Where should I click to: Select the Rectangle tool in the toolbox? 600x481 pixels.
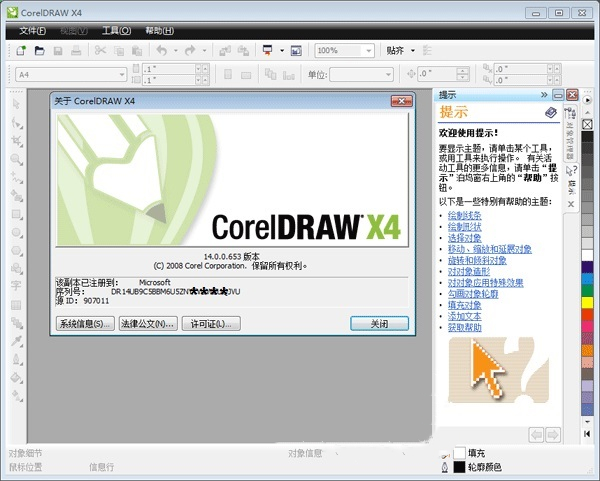pyautogui.click(x=17, y=213)
